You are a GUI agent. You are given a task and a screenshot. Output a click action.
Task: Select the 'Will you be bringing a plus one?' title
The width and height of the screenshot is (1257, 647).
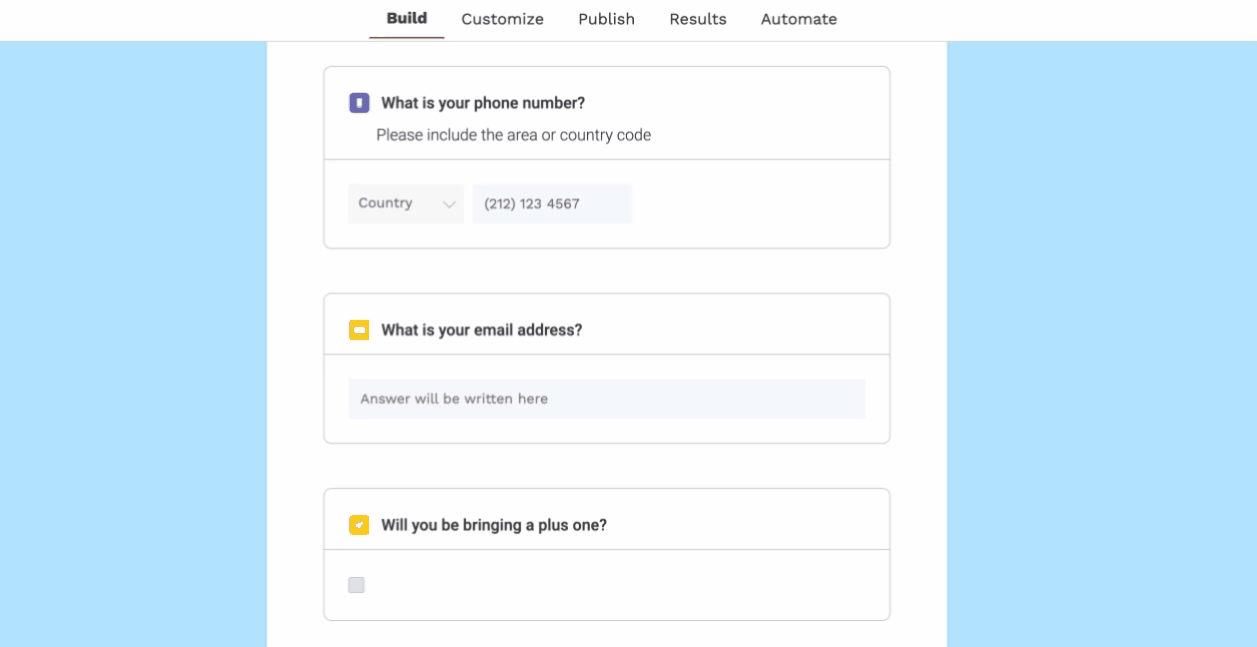pos(494,525)
